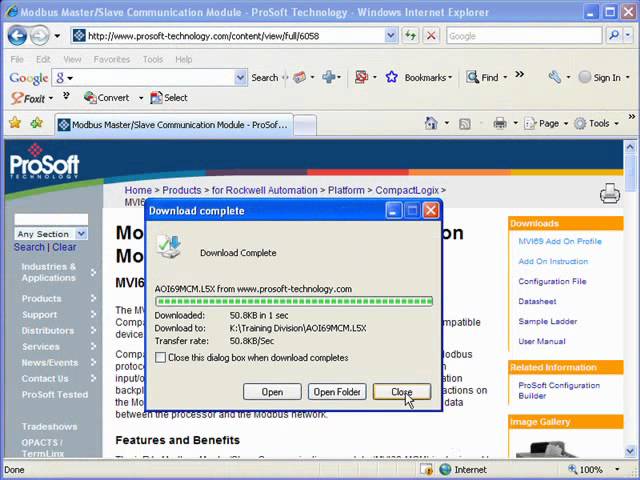Click the Google search box in the browser's top-right corner
Image resolution: width=640 pixels, height=480 pixels.
click(524, 36)
